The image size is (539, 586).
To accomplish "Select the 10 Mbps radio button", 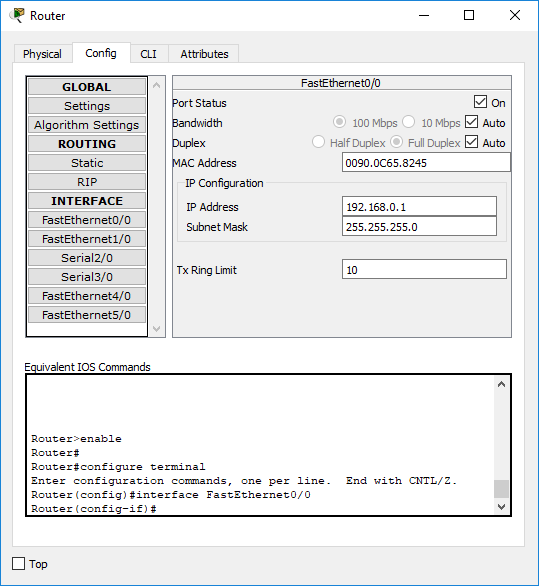I will point(409,122).
